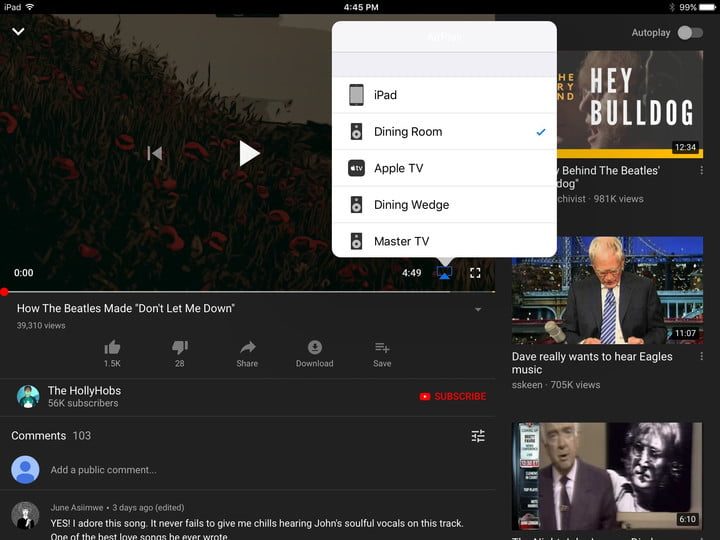Like the video with thumbs up
Screen dimensions: 720x540
tap(112, 353)
